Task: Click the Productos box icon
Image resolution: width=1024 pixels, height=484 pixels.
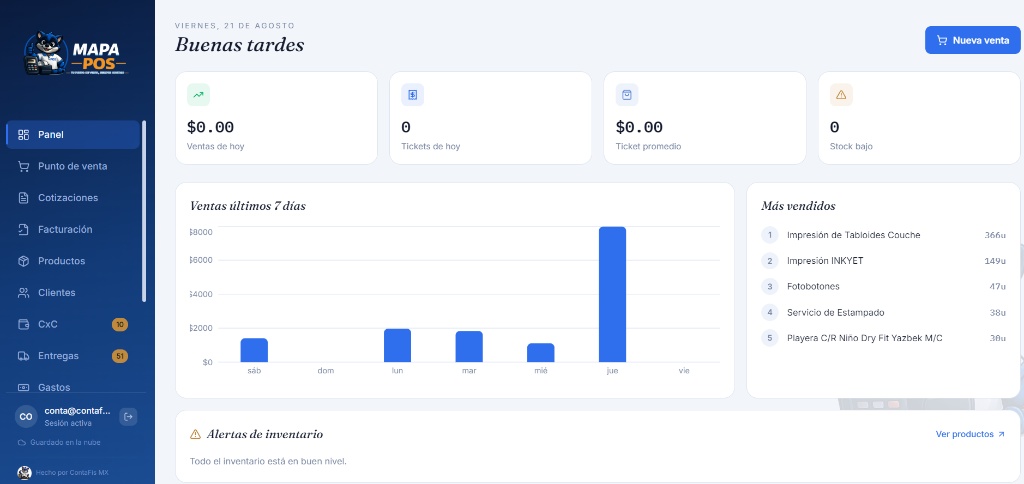Action: click(24, 261)
